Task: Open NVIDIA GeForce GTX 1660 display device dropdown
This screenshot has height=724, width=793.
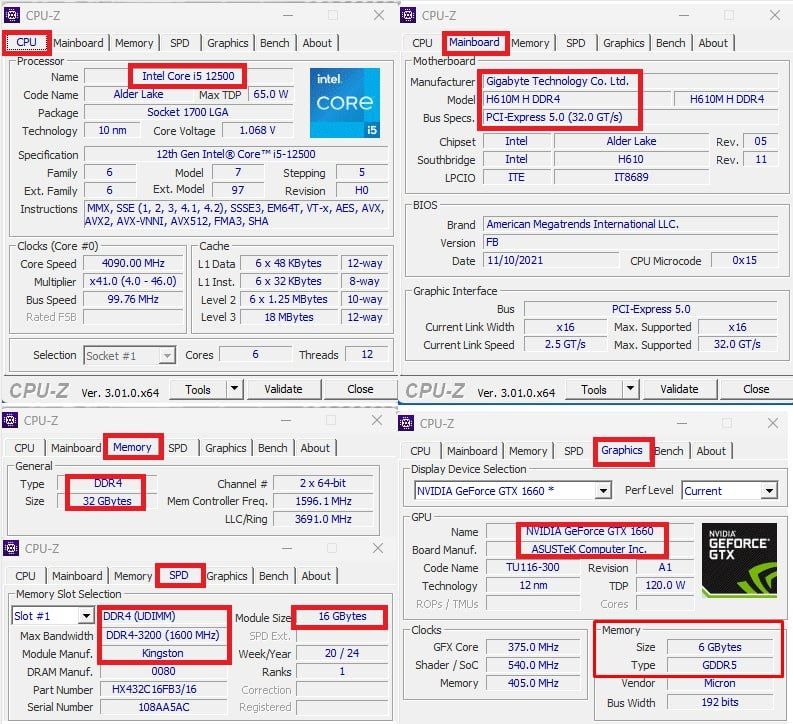Action: (512, 491)
